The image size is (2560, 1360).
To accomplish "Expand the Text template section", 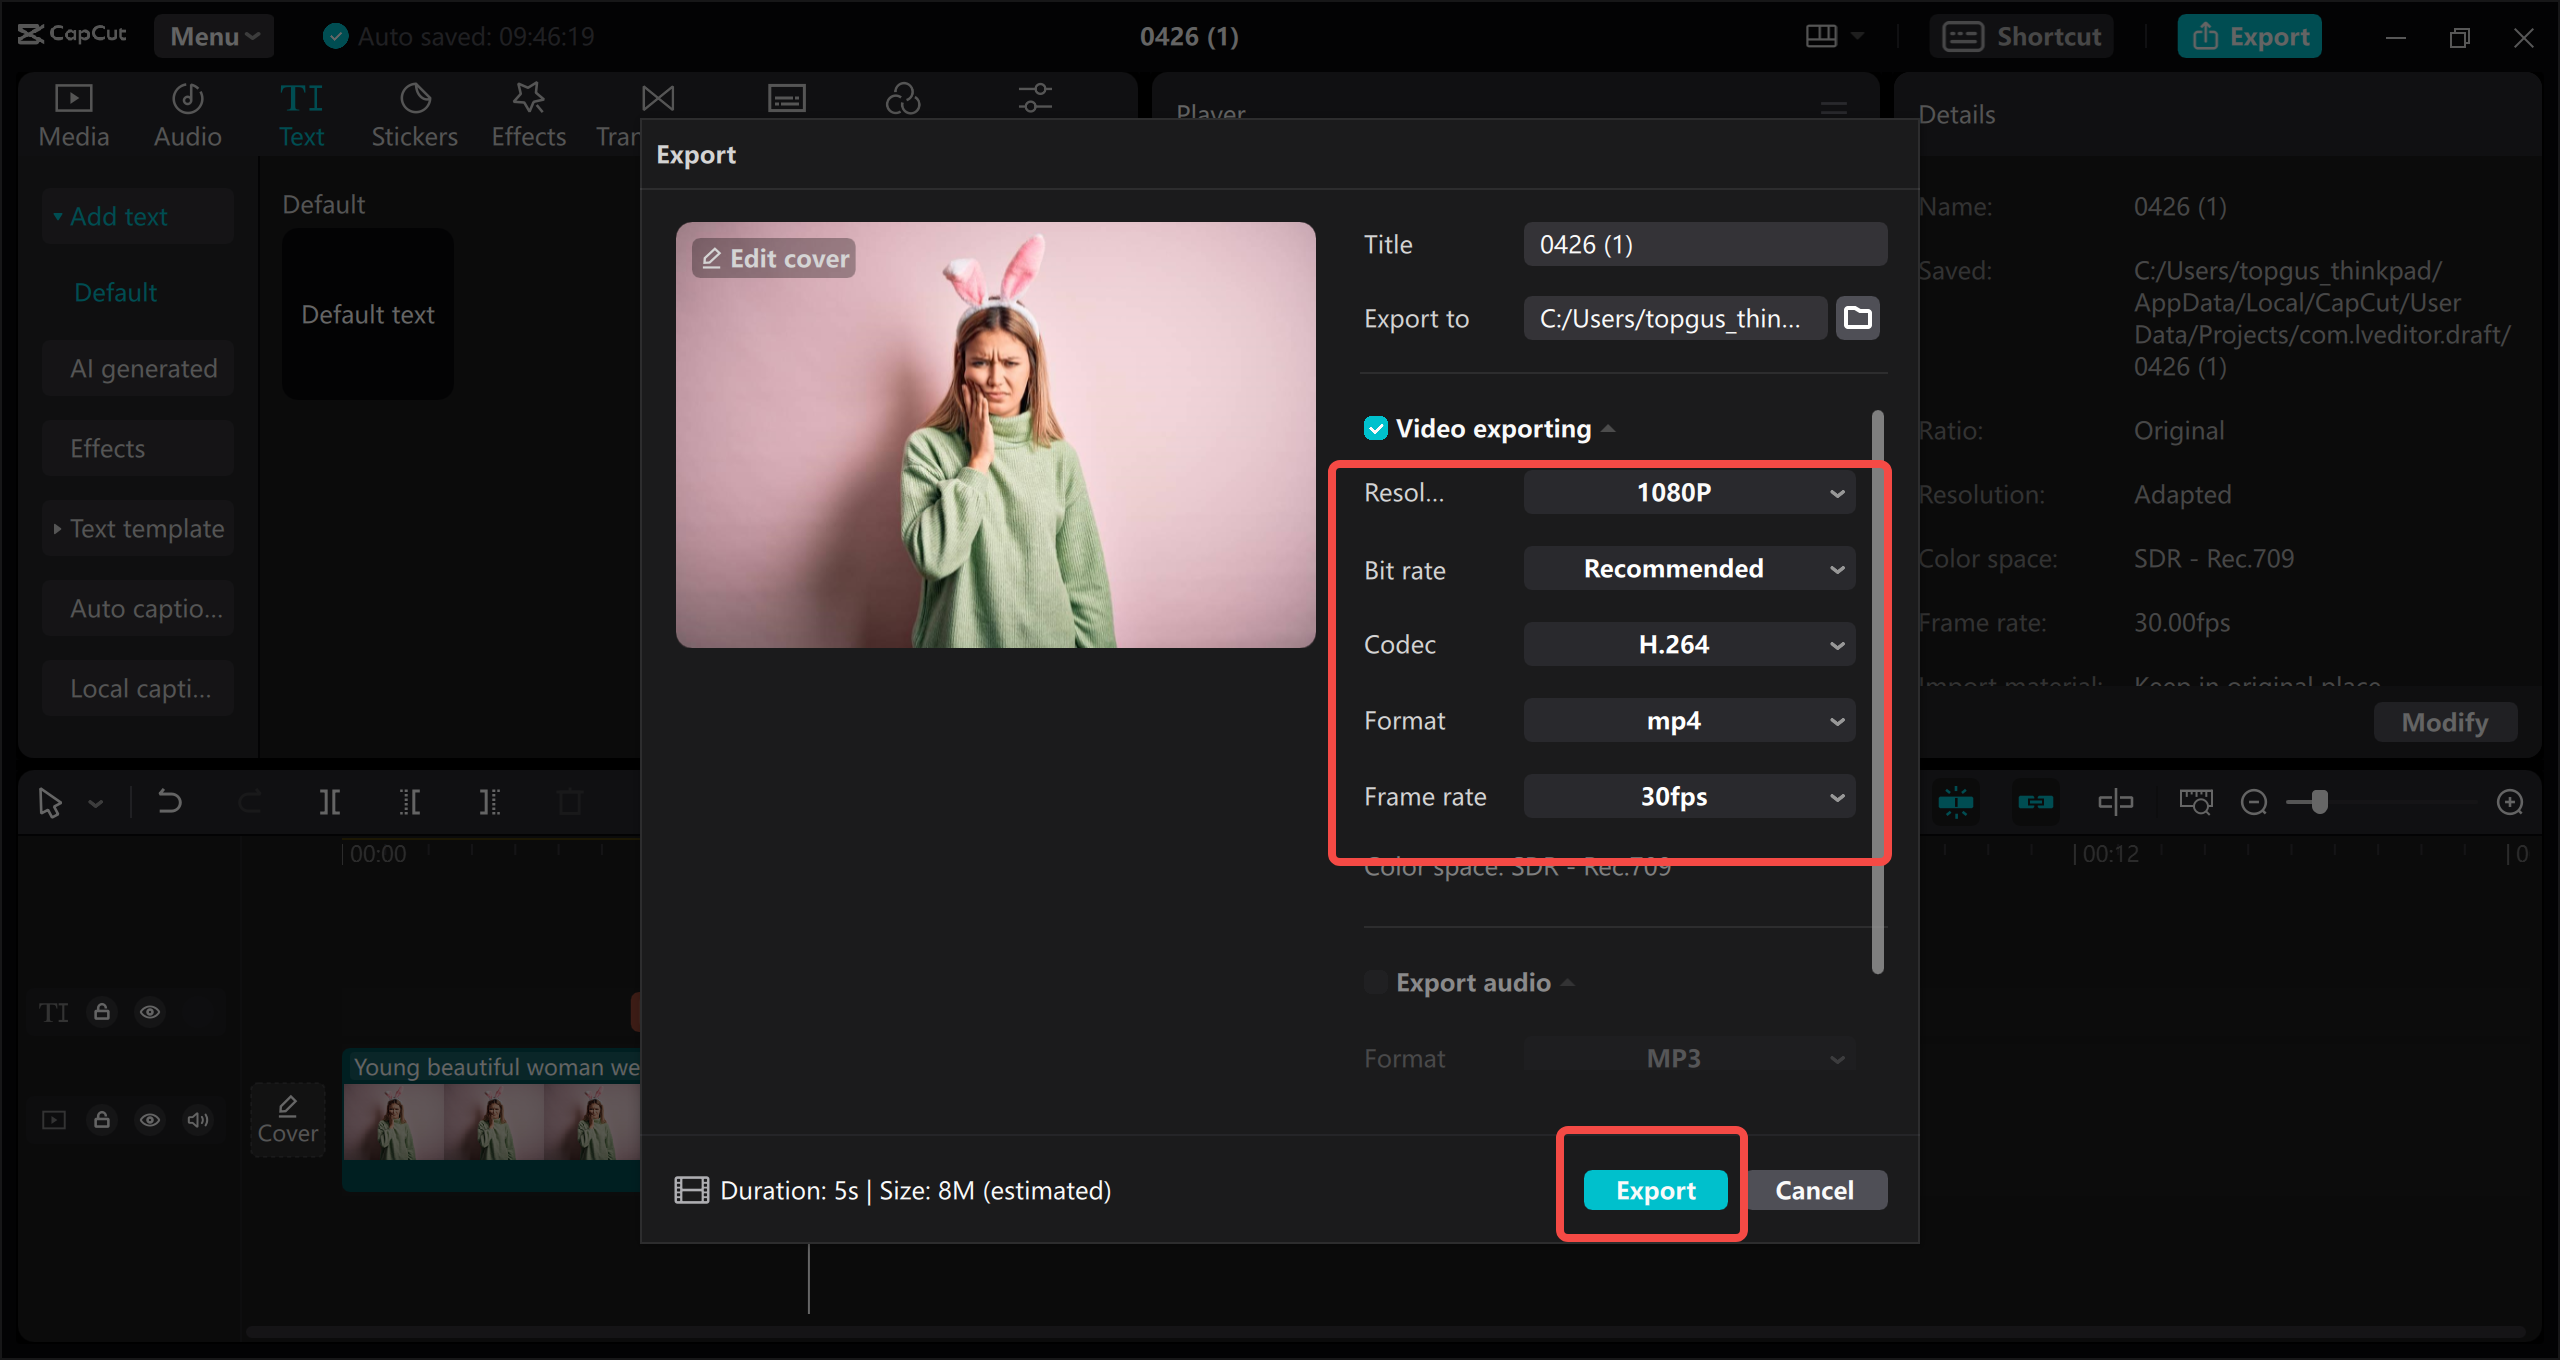I will (x=138, y=528).
